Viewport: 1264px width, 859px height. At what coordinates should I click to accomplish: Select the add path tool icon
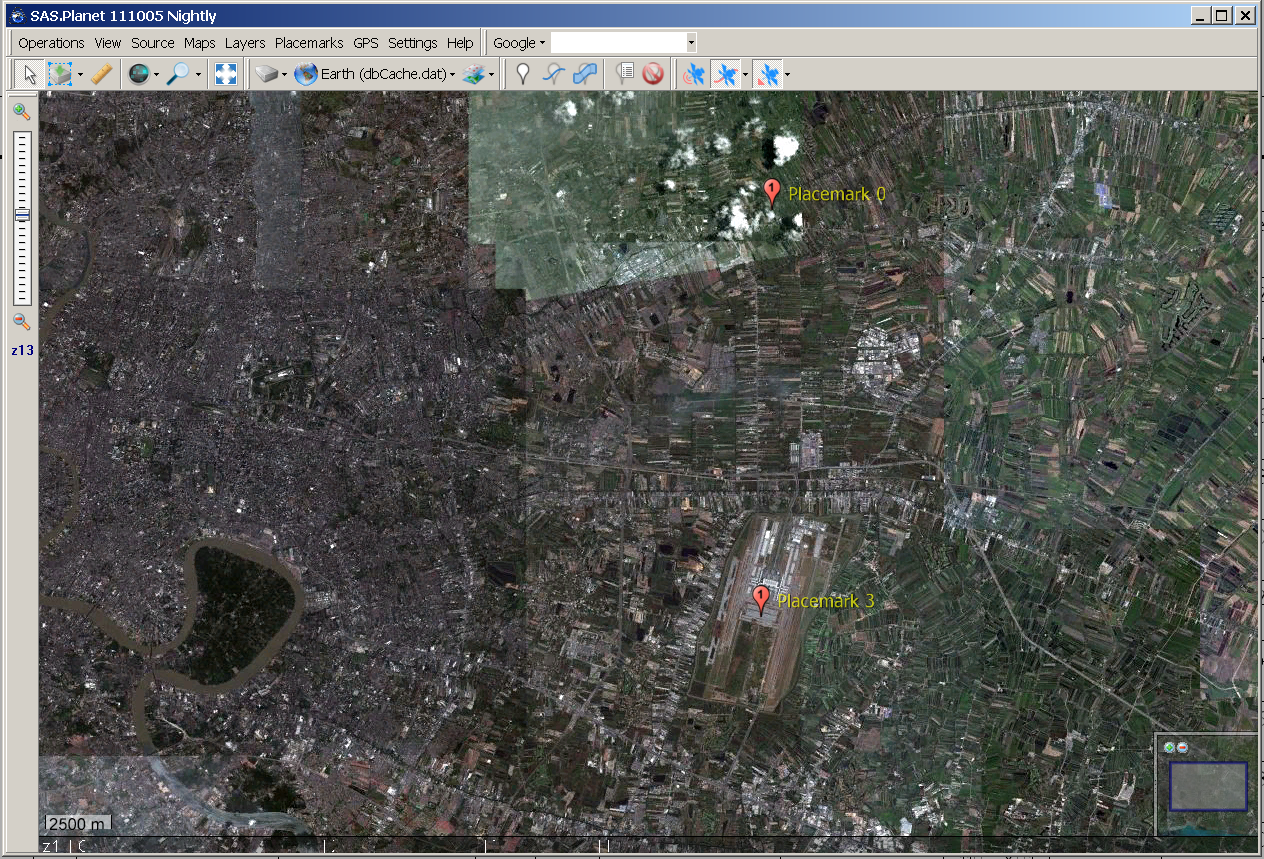(x=554, y=74)
